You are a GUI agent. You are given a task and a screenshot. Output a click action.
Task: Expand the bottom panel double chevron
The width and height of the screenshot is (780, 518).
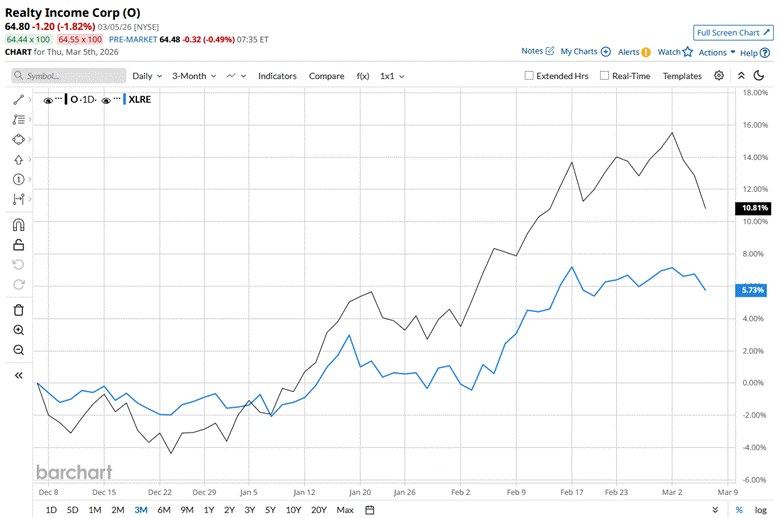[x=715, y=510]
